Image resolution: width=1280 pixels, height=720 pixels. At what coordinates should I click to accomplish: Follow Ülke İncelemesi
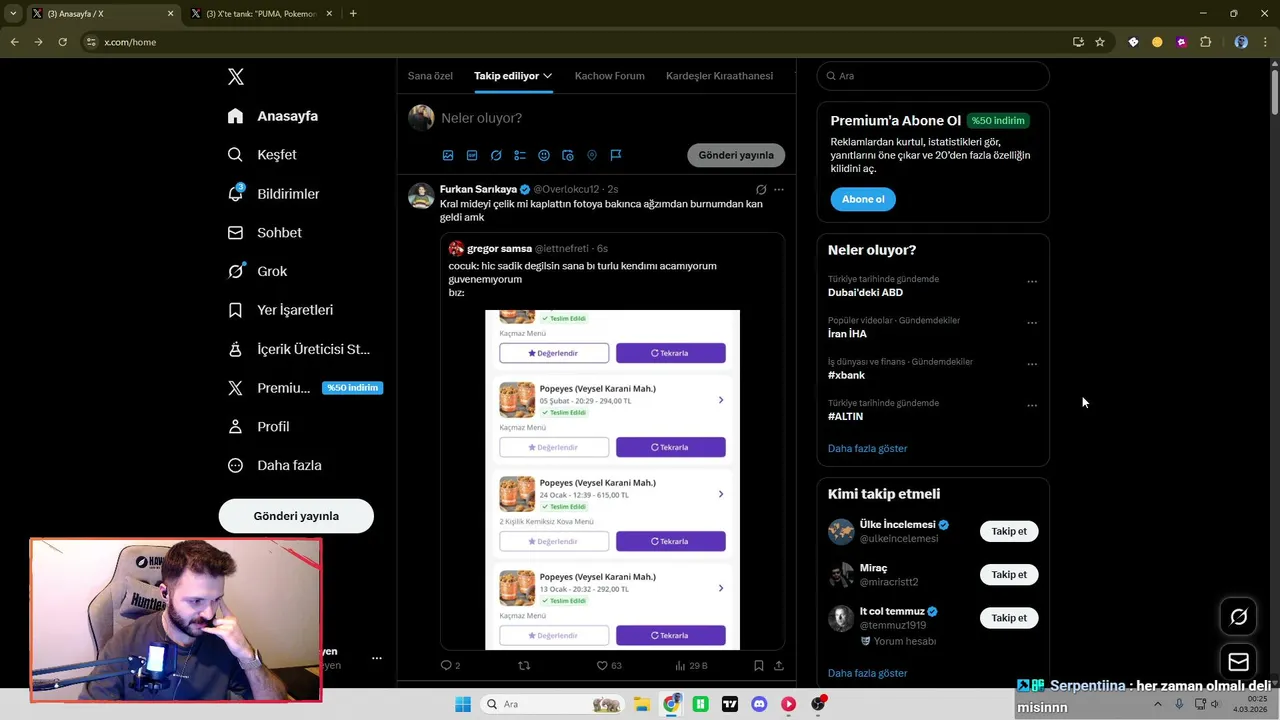click(1009, 531)
